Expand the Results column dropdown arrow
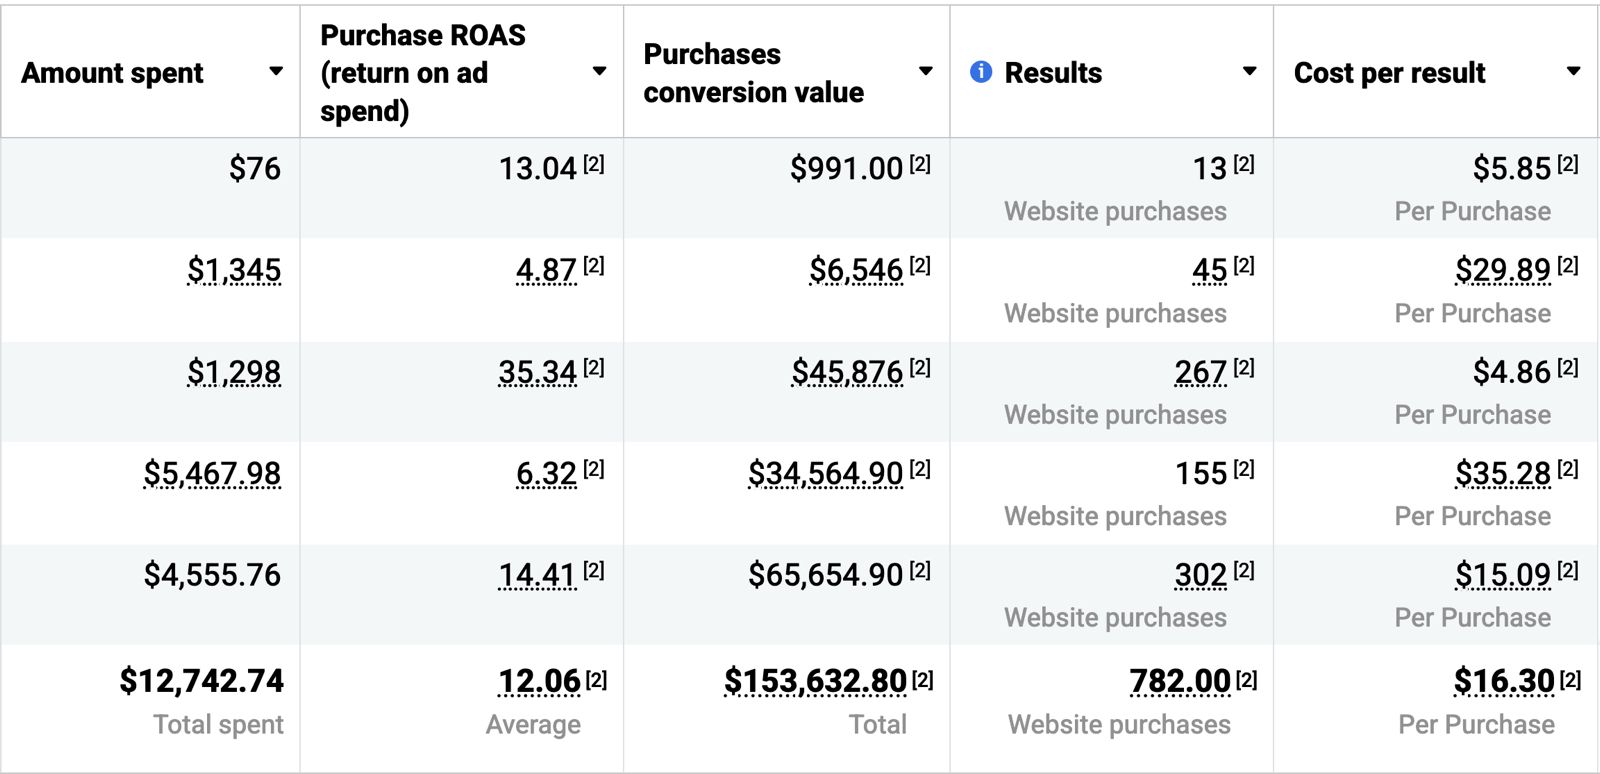 [x=1249, y=72]
